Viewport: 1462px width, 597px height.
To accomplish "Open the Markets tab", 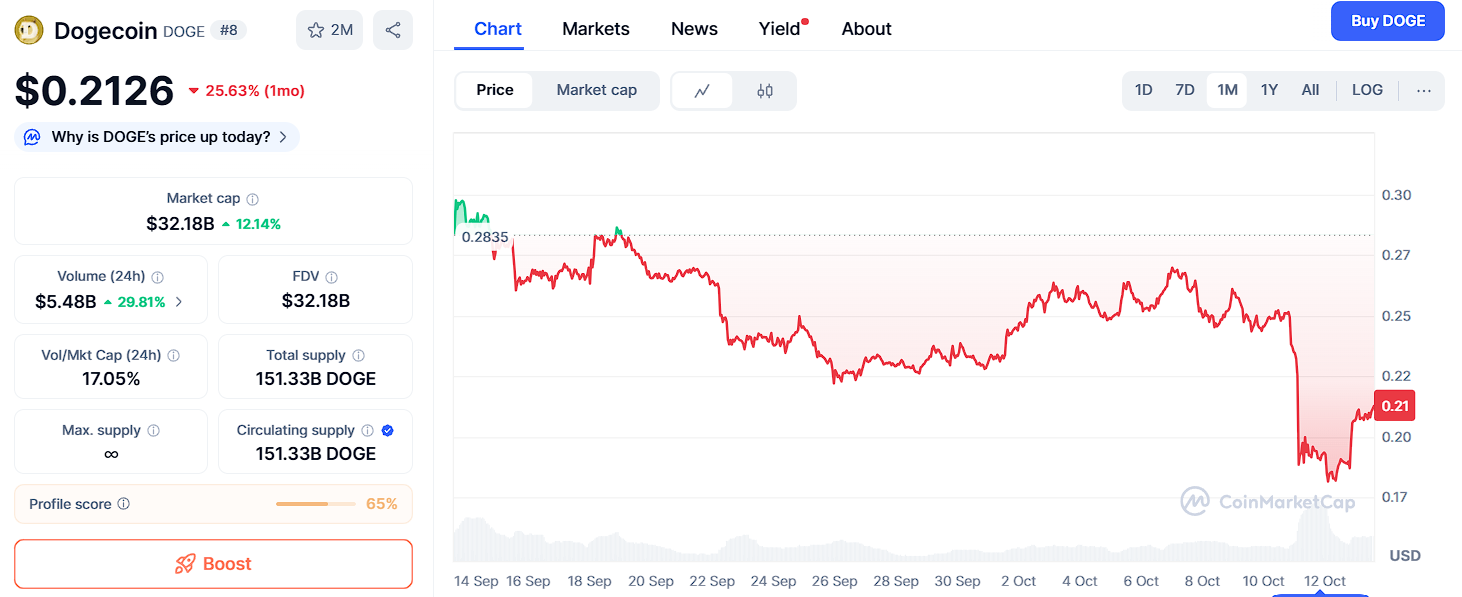I will (x=596, y=29).
